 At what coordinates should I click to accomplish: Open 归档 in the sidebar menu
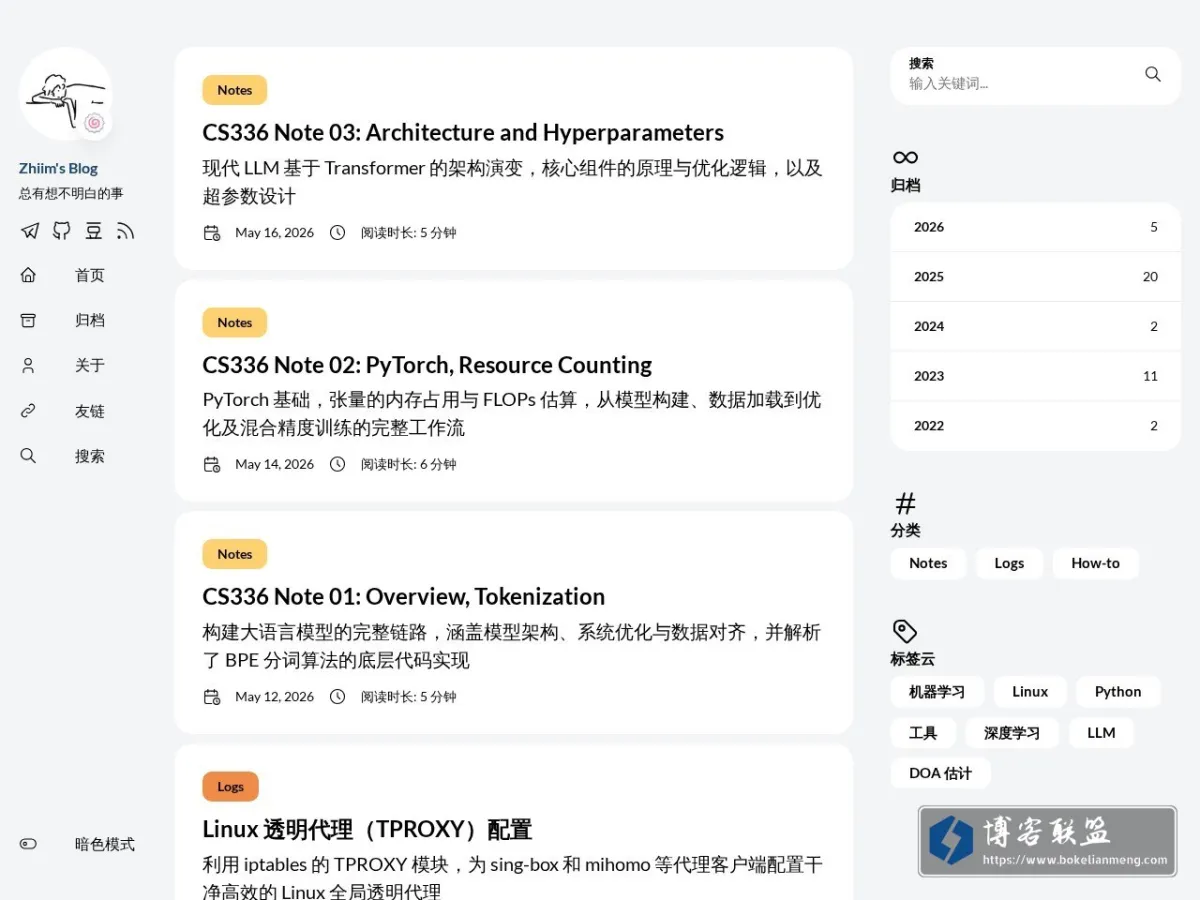click(89, 320)
